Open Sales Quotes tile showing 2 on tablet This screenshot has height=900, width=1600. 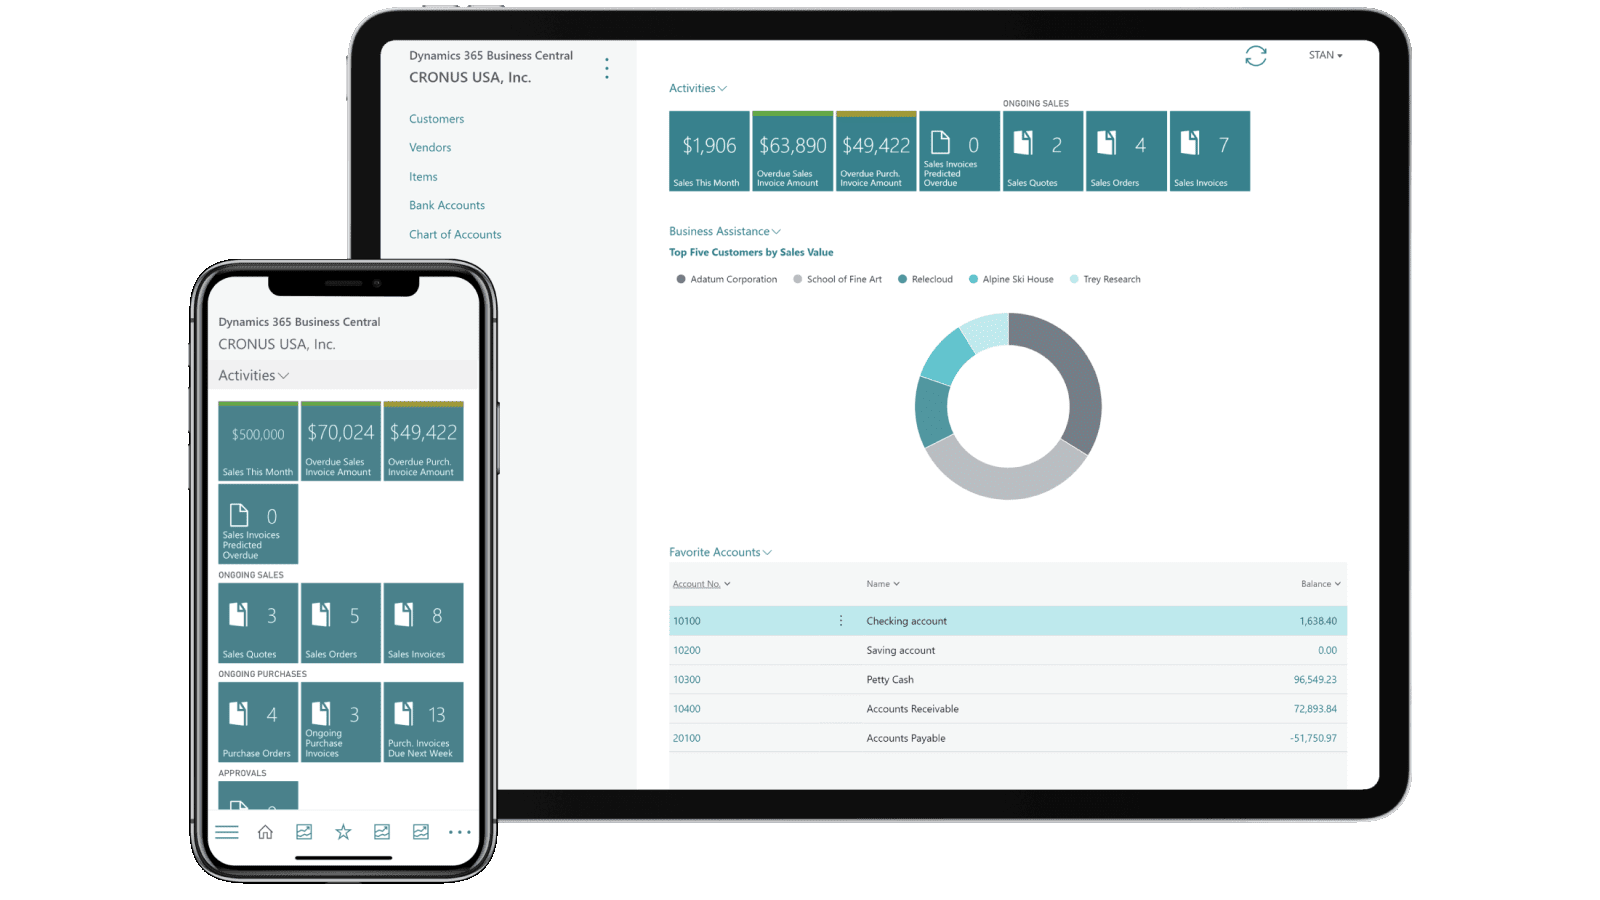1043,151
